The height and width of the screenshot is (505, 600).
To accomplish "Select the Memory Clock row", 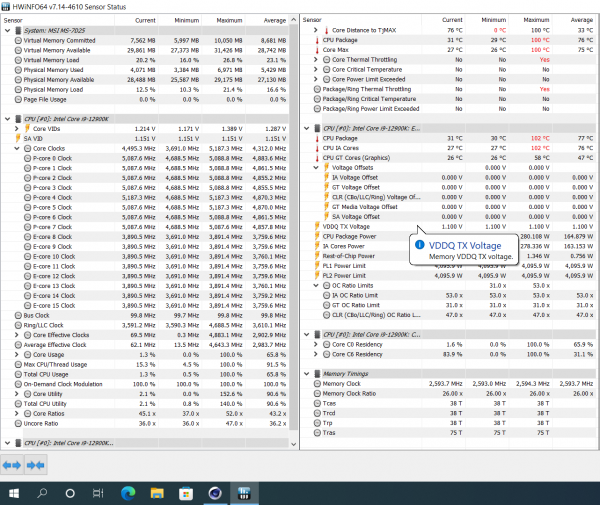I will click(x=448, y=383).
